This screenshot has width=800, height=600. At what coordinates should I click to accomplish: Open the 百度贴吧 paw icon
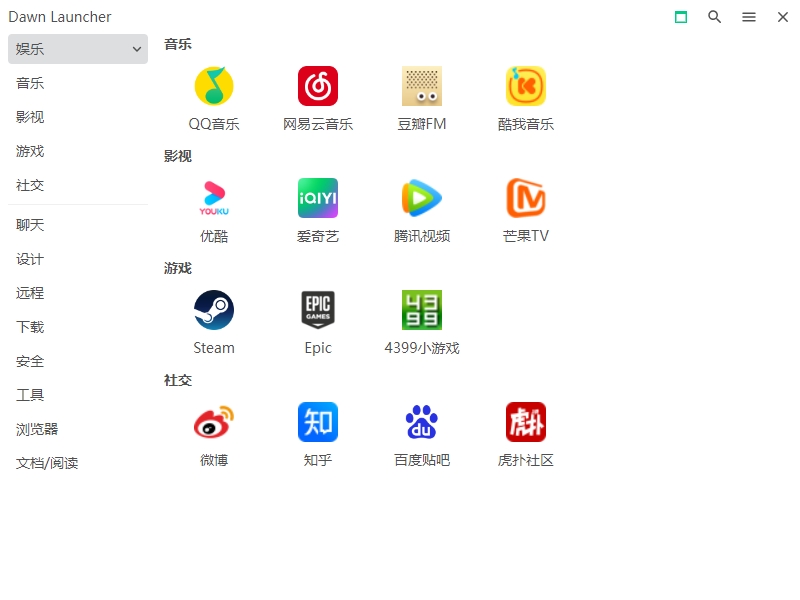422,422
